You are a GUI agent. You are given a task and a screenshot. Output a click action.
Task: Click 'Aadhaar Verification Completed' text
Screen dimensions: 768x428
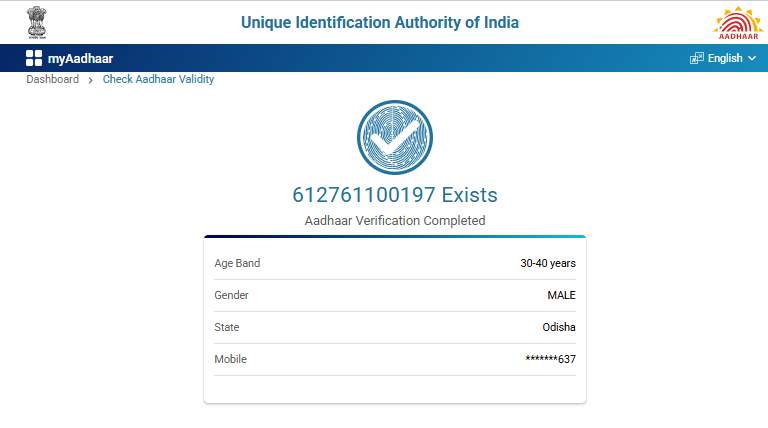tap(394, 220)
